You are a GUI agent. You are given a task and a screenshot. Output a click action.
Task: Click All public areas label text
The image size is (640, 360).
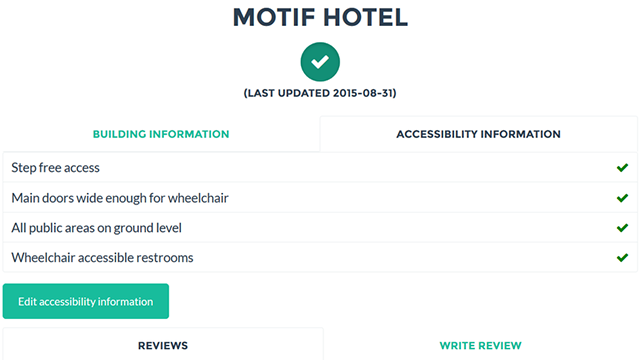(96, 228)
